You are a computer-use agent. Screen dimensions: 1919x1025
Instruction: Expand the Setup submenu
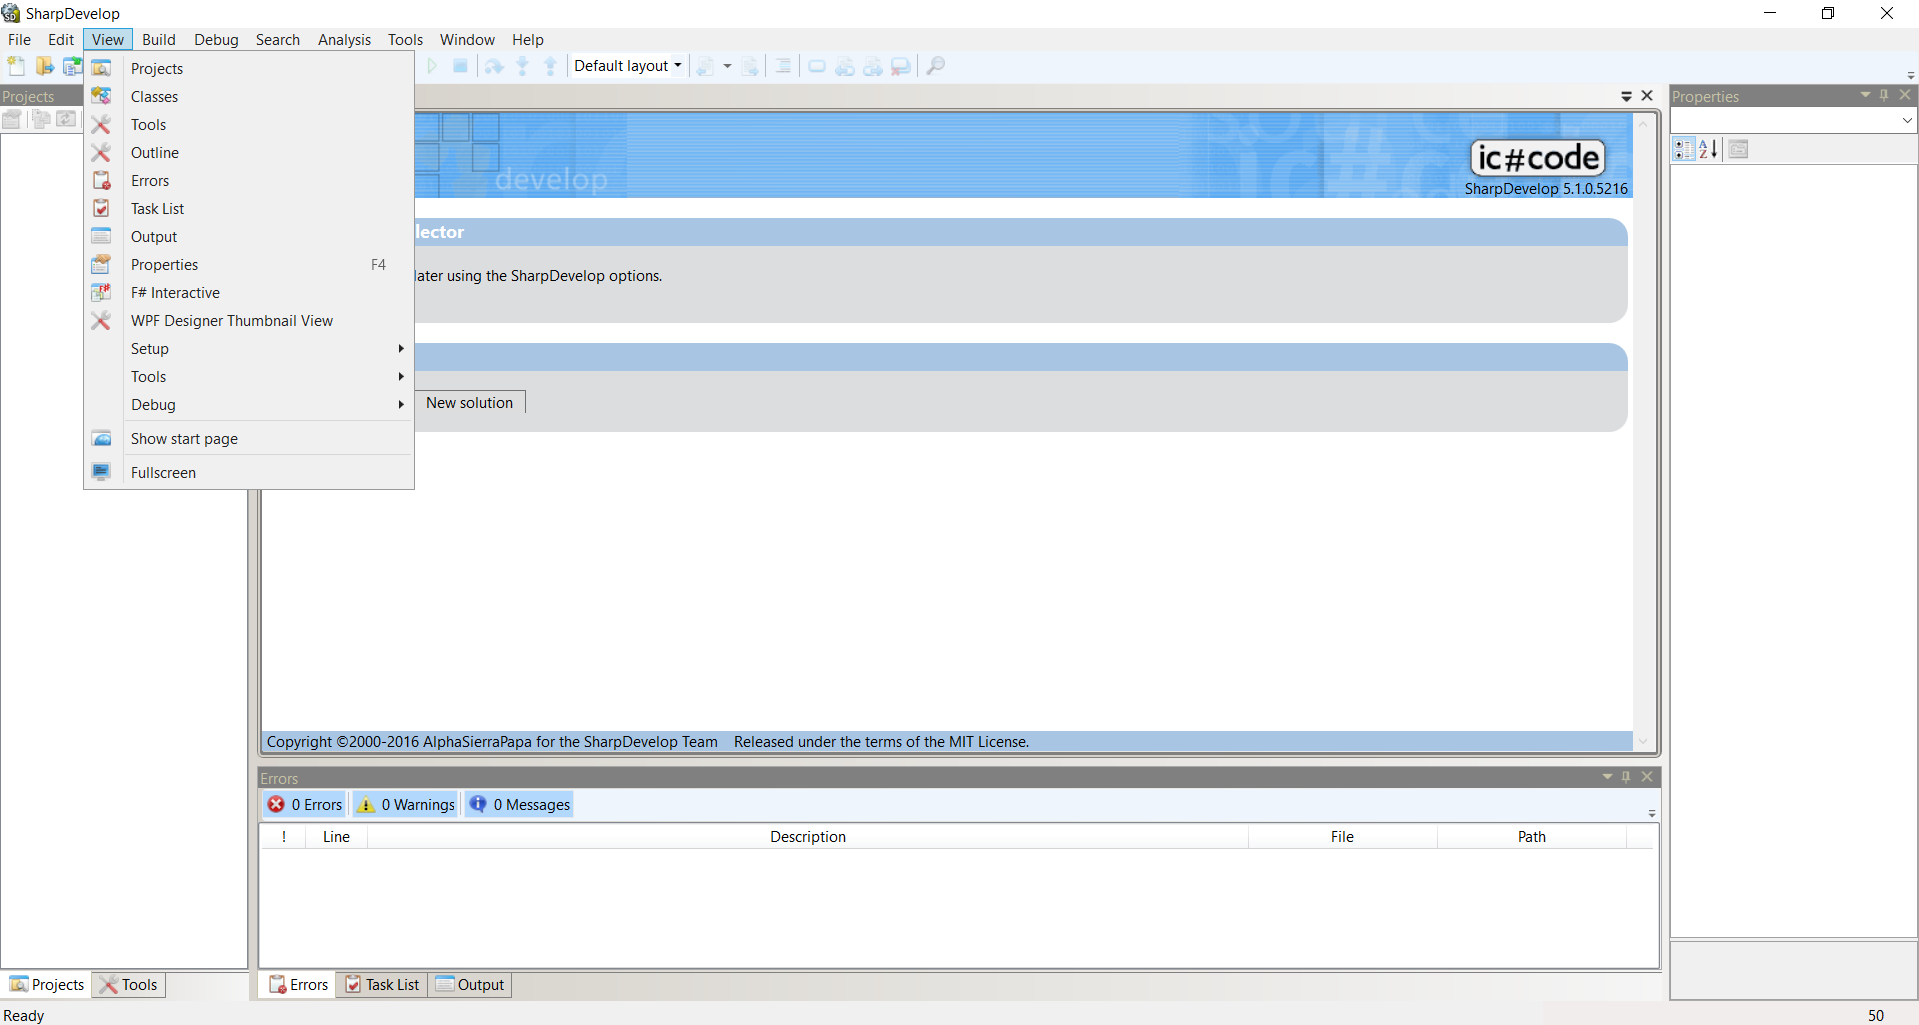250,348
